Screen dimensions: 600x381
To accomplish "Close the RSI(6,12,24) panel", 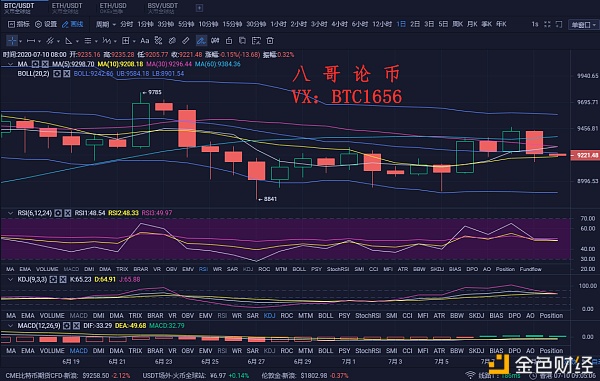I will [68, 213].
